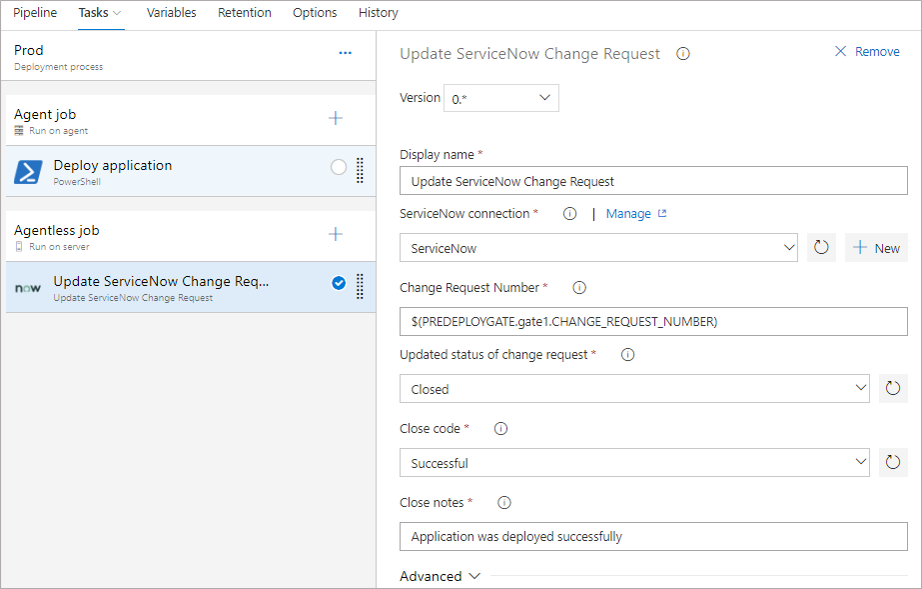This screenshot has width=922, height=589.
Task: Open the Manage connection link
Action: (x=636, y=214)
